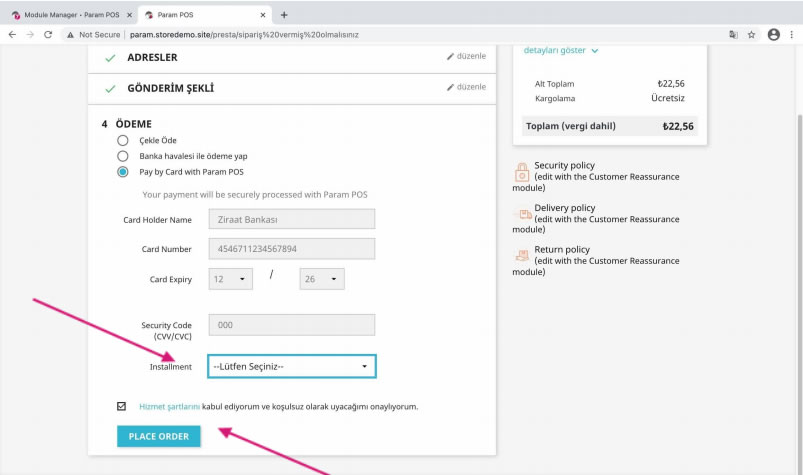Click the browser address bar URL
This screenshot has height=475, width=803.
click(x=244, y=35)
